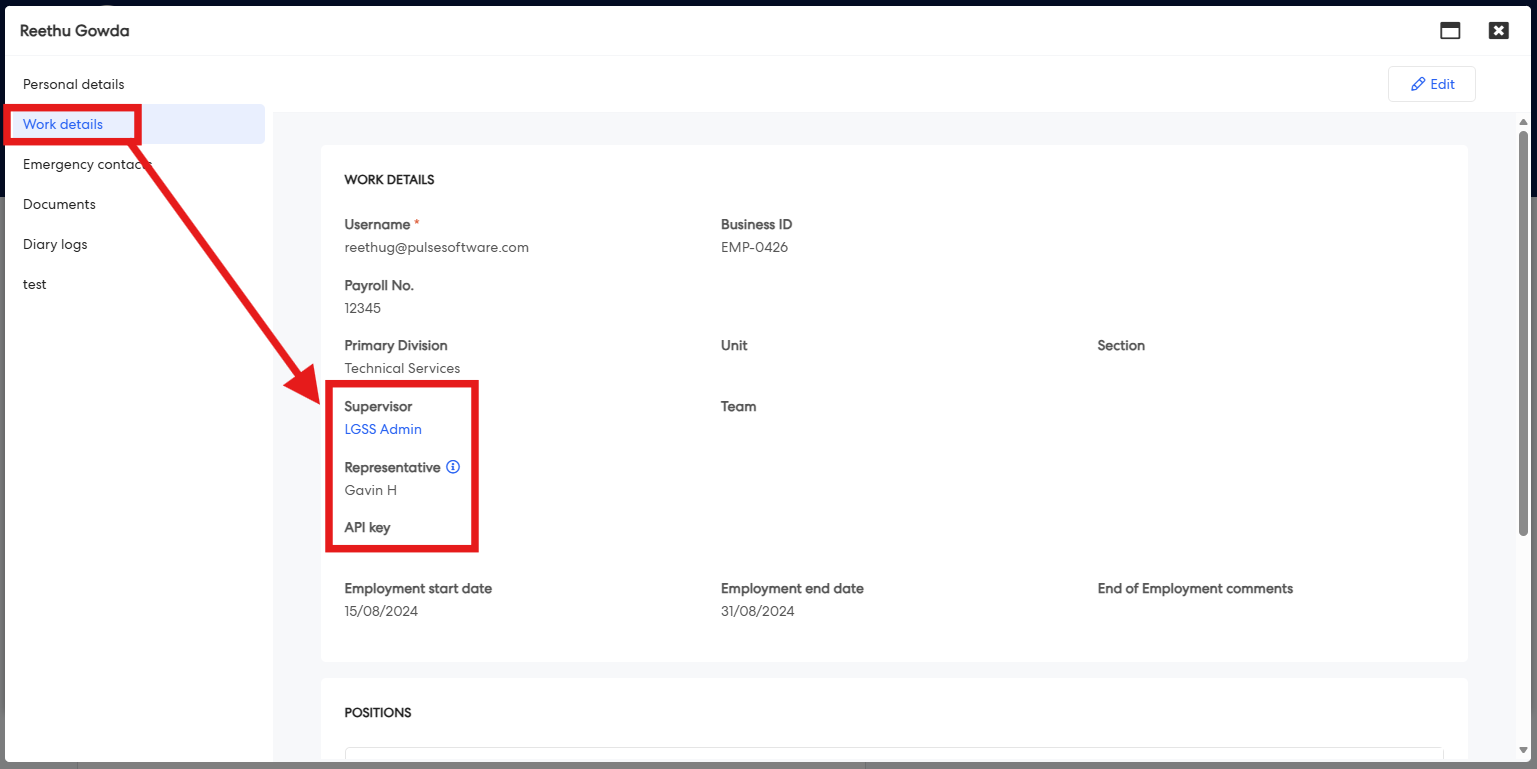Click the Representative info icon

(x=453, y=467)
